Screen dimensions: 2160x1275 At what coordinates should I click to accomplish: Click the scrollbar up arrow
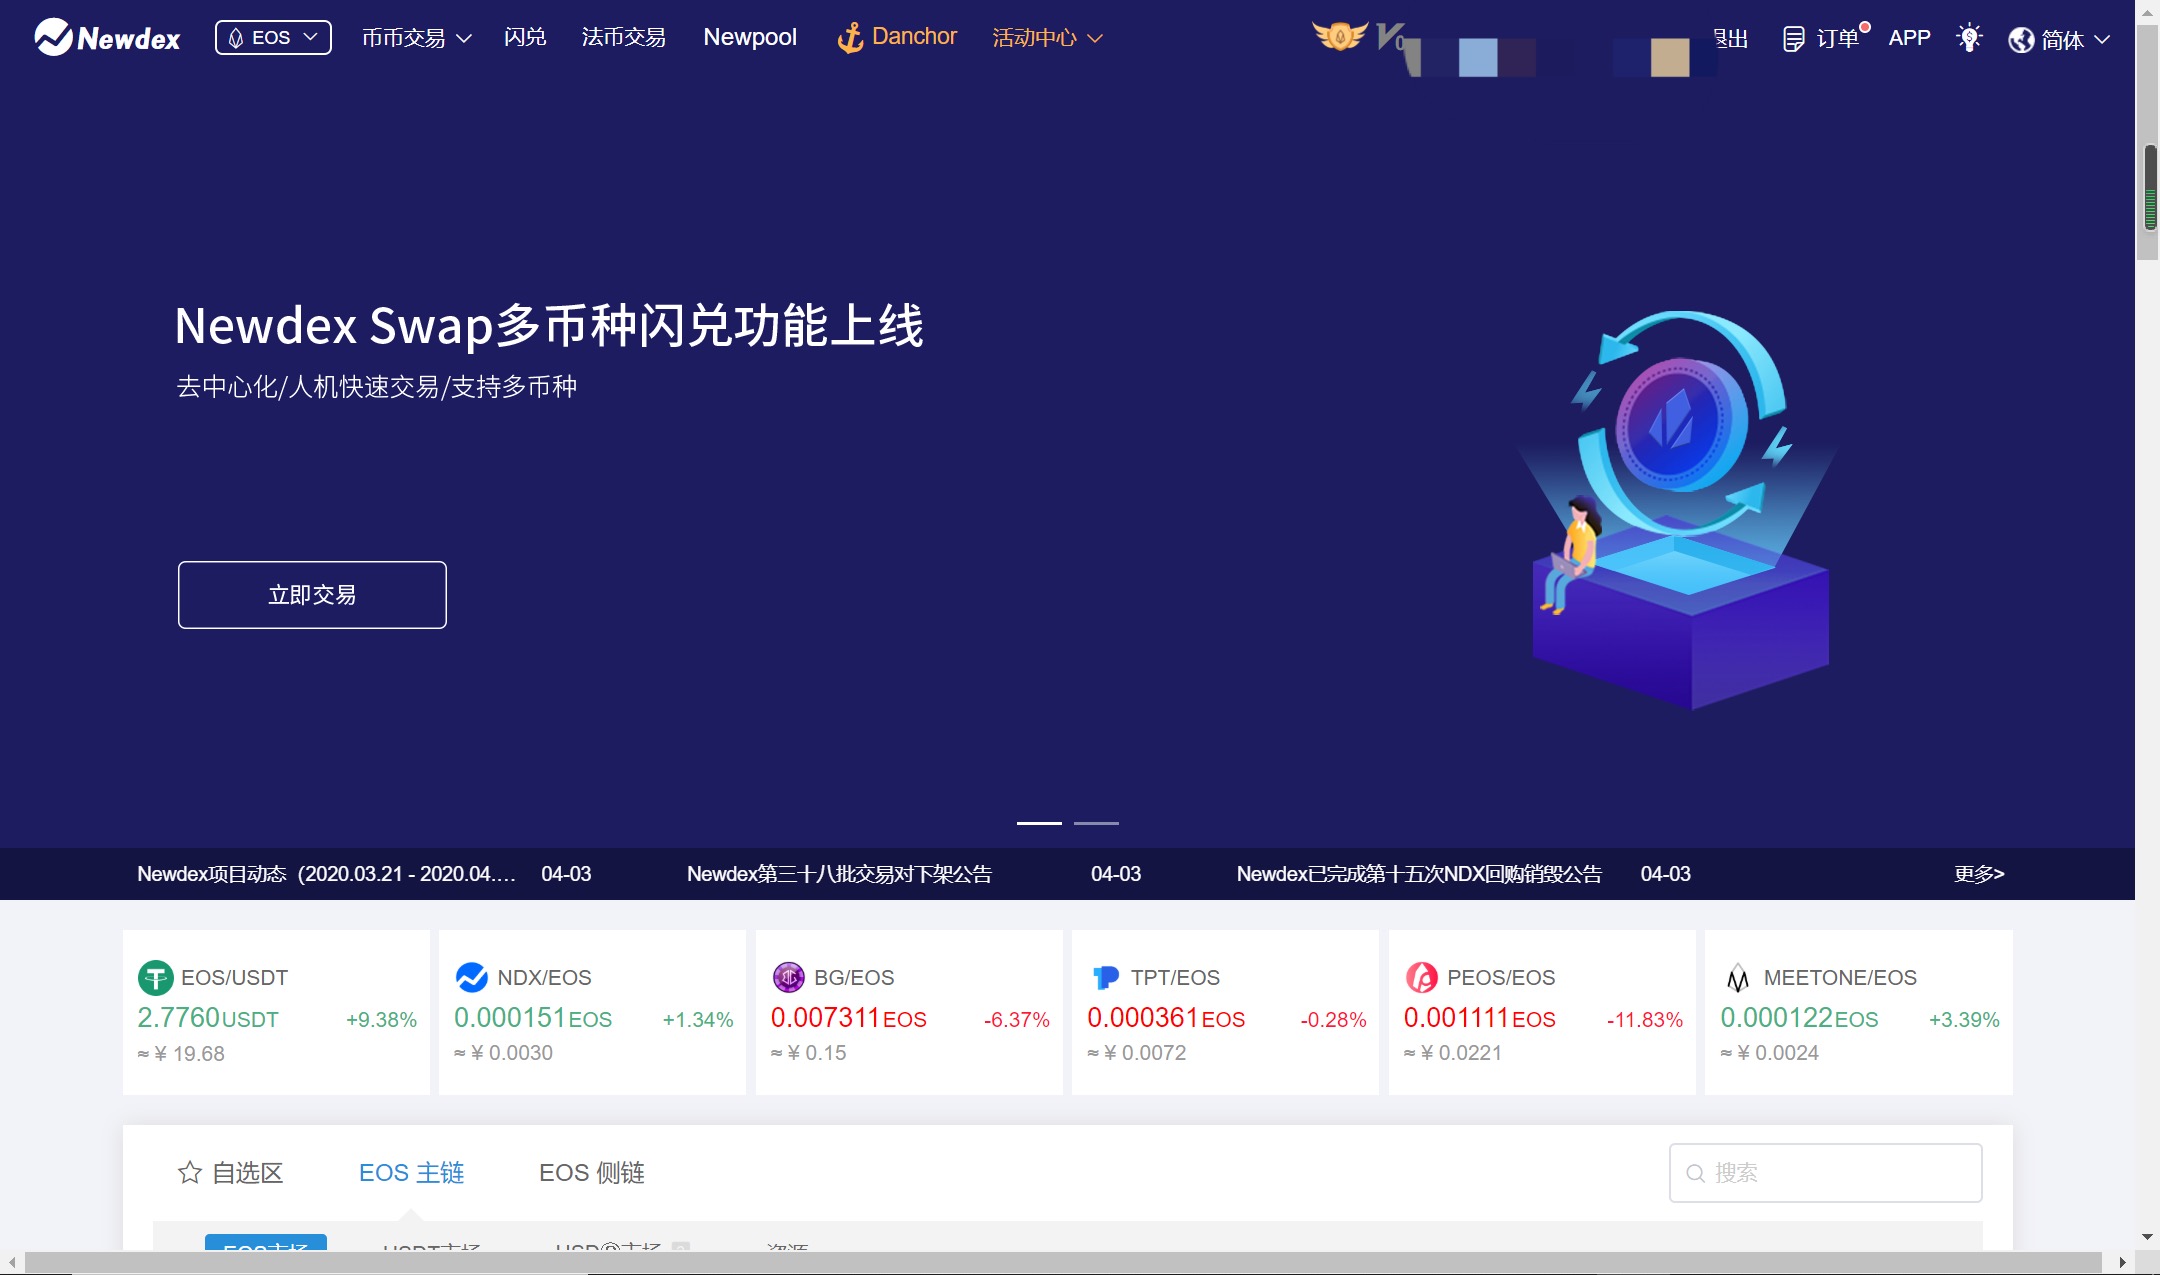point(2147,11)
